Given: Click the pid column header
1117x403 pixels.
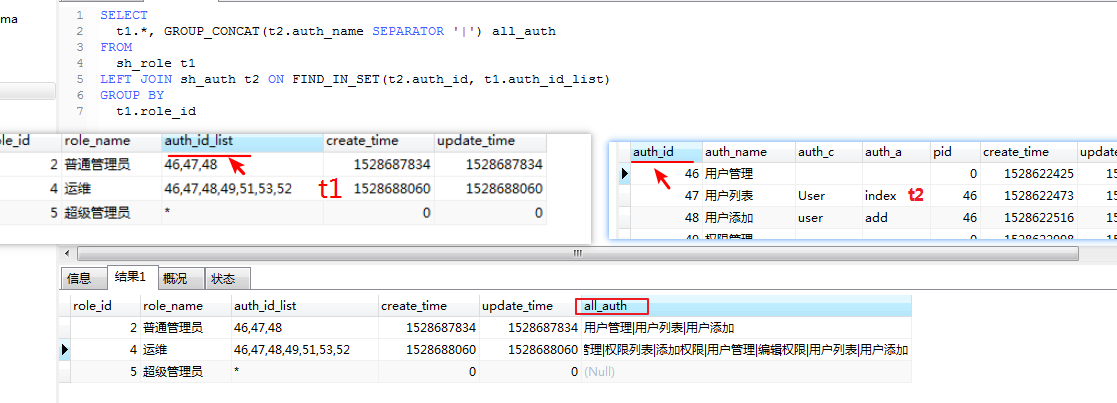Looking at the screenshot, I should pos(942,152).
